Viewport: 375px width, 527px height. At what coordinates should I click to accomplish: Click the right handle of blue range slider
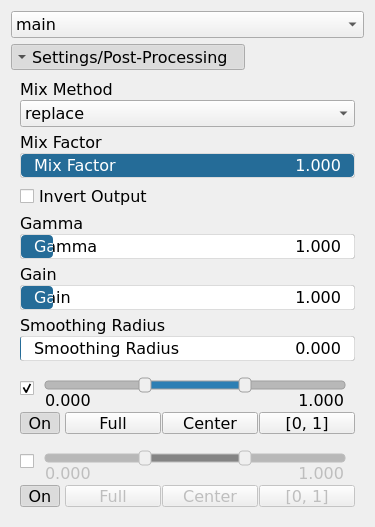tap(245, 385)
